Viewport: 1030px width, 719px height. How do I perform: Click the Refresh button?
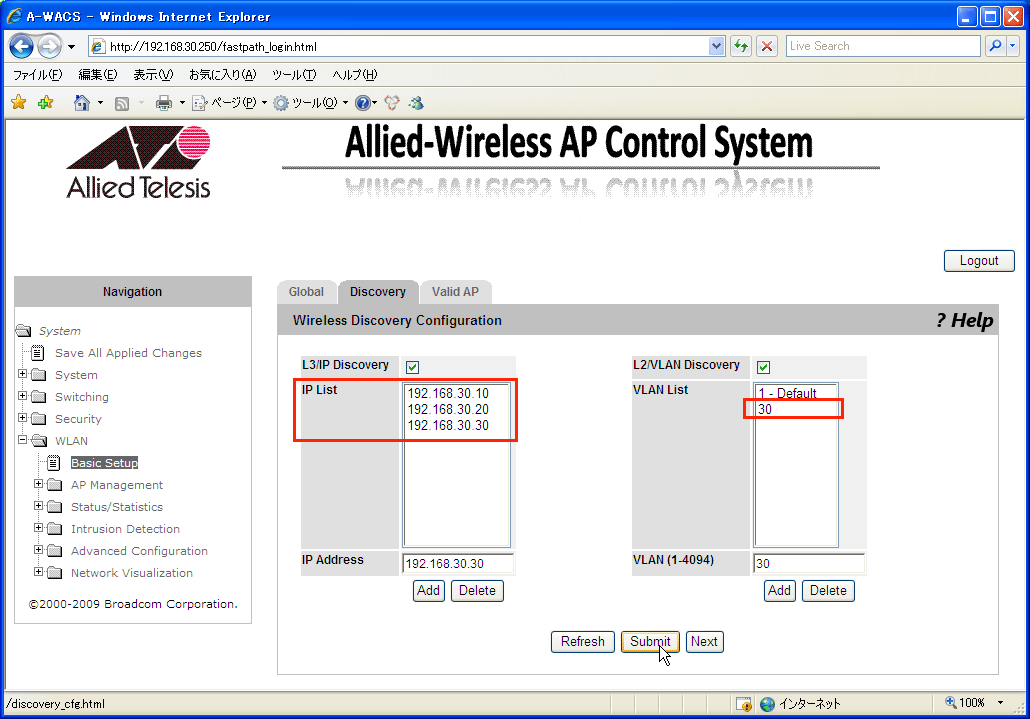[x=583, y=642]
